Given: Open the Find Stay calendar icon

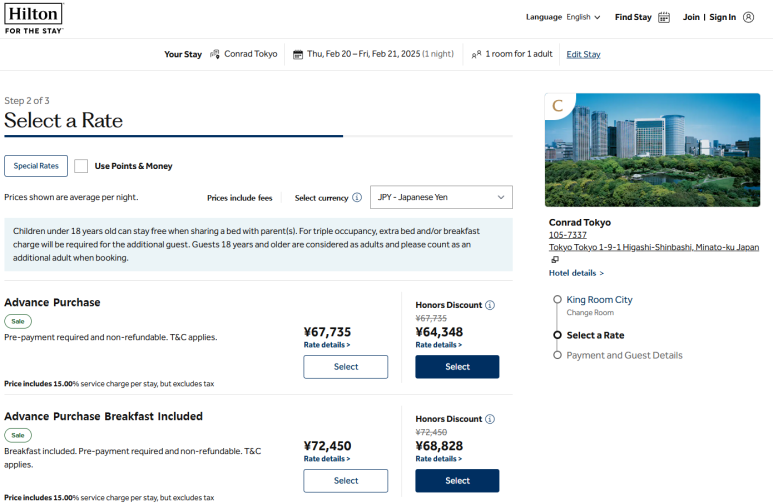Looking at the screenshot, I should (x=664, y=17).
